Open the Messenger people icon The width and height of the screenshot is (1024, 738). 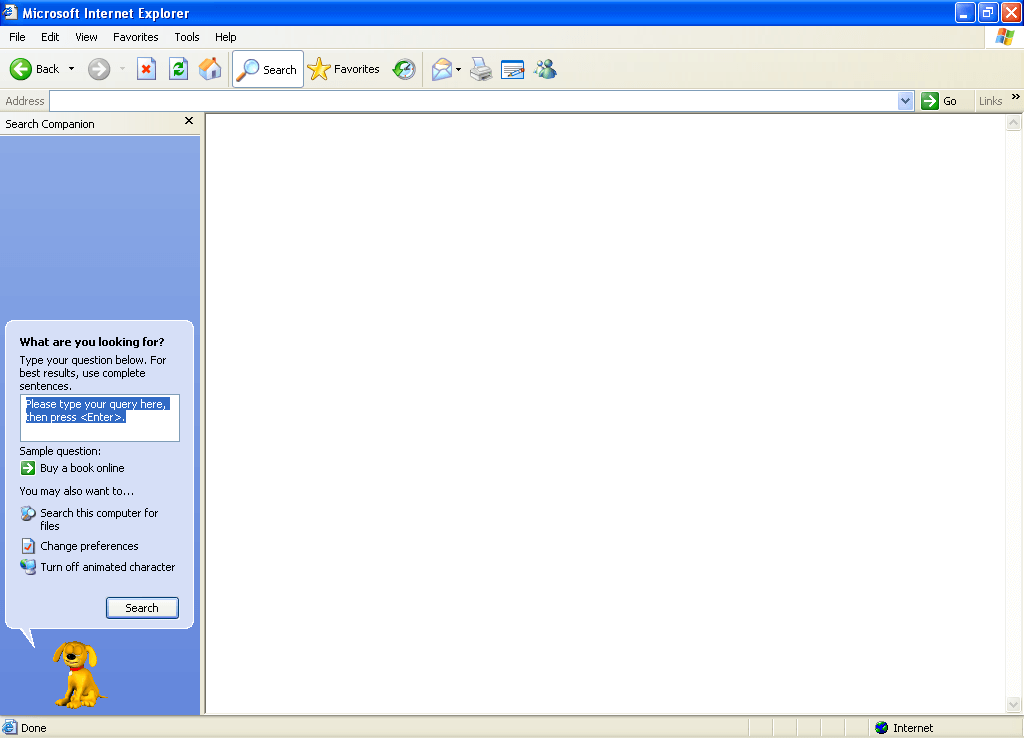click(x=545, y=69)
